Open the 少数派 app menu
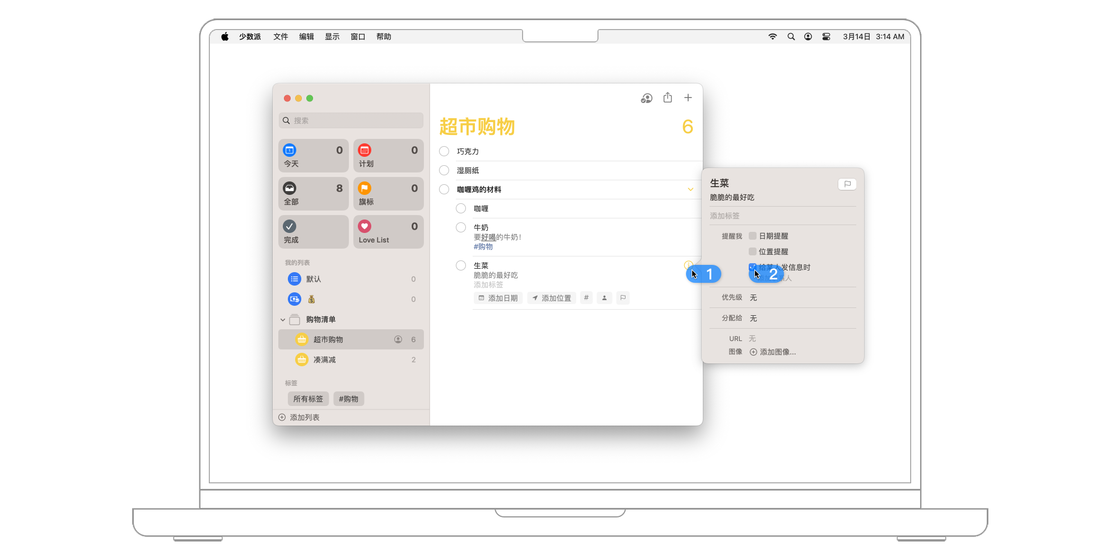Image resolution: width=1120 pixels, height=560 pixels. pyautogui.click(x=250, y=36)
